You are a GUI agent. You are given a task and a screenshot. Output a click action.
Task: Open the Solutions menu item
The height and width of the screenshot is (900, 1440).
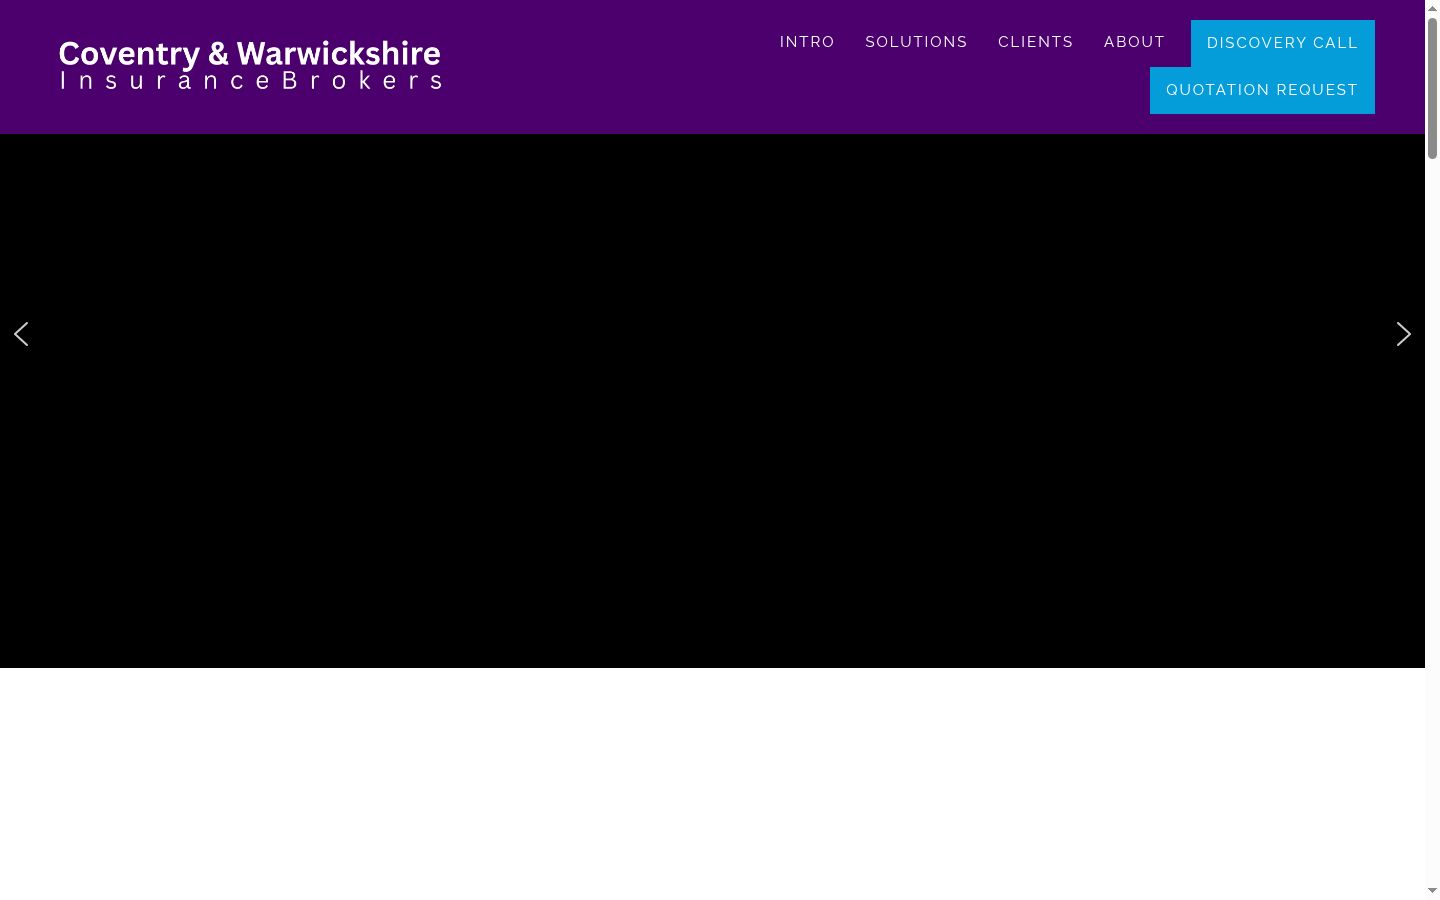[916, 42]
